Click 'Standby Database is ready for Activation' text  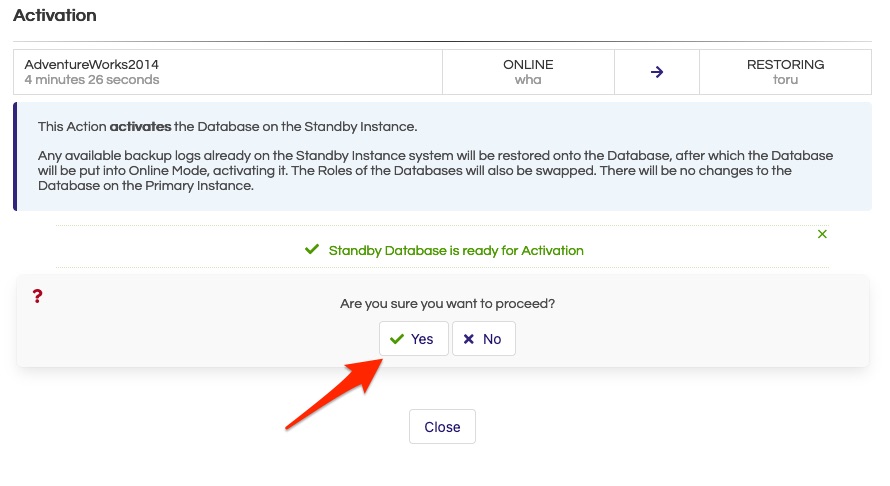(x=456, y=250)
